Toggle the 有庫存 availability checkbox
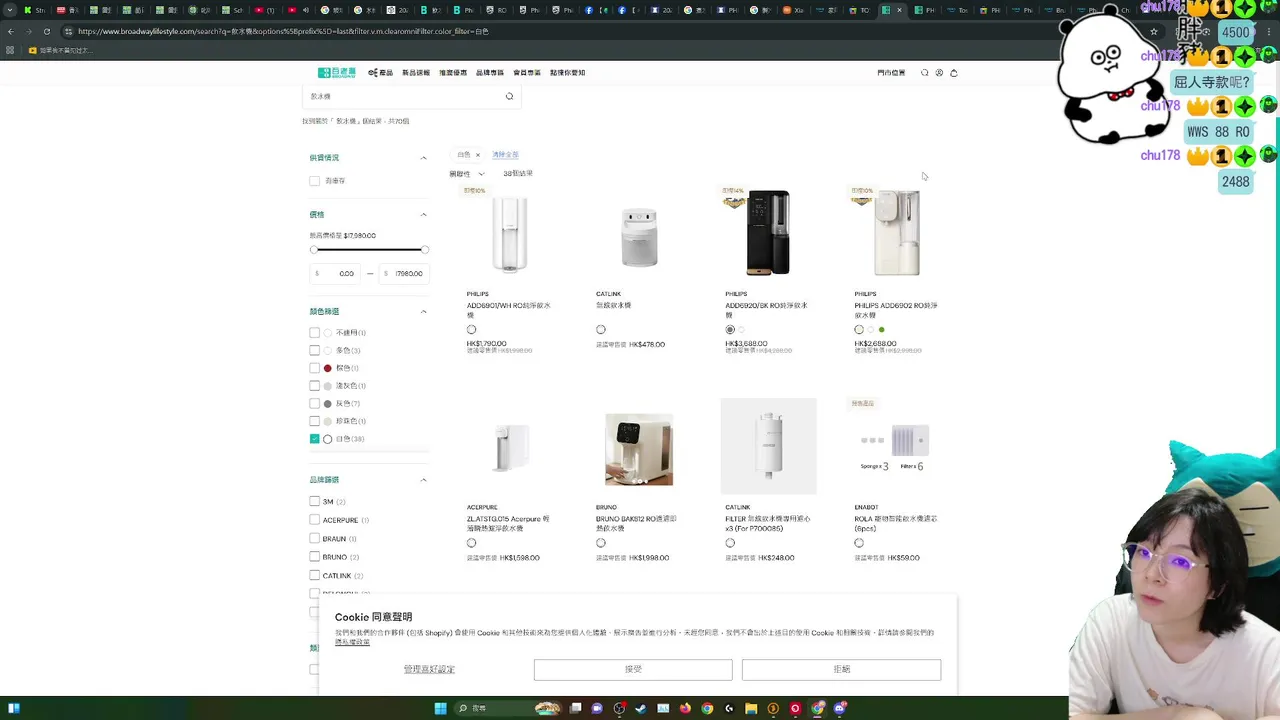Viewport: 1280px width, 720px height. pos(314,181)
